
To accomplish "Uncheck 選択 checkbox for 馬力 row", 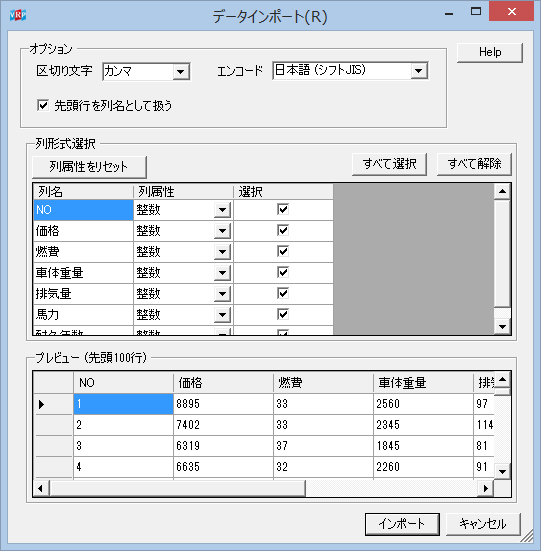I will [x=283, y=314].
